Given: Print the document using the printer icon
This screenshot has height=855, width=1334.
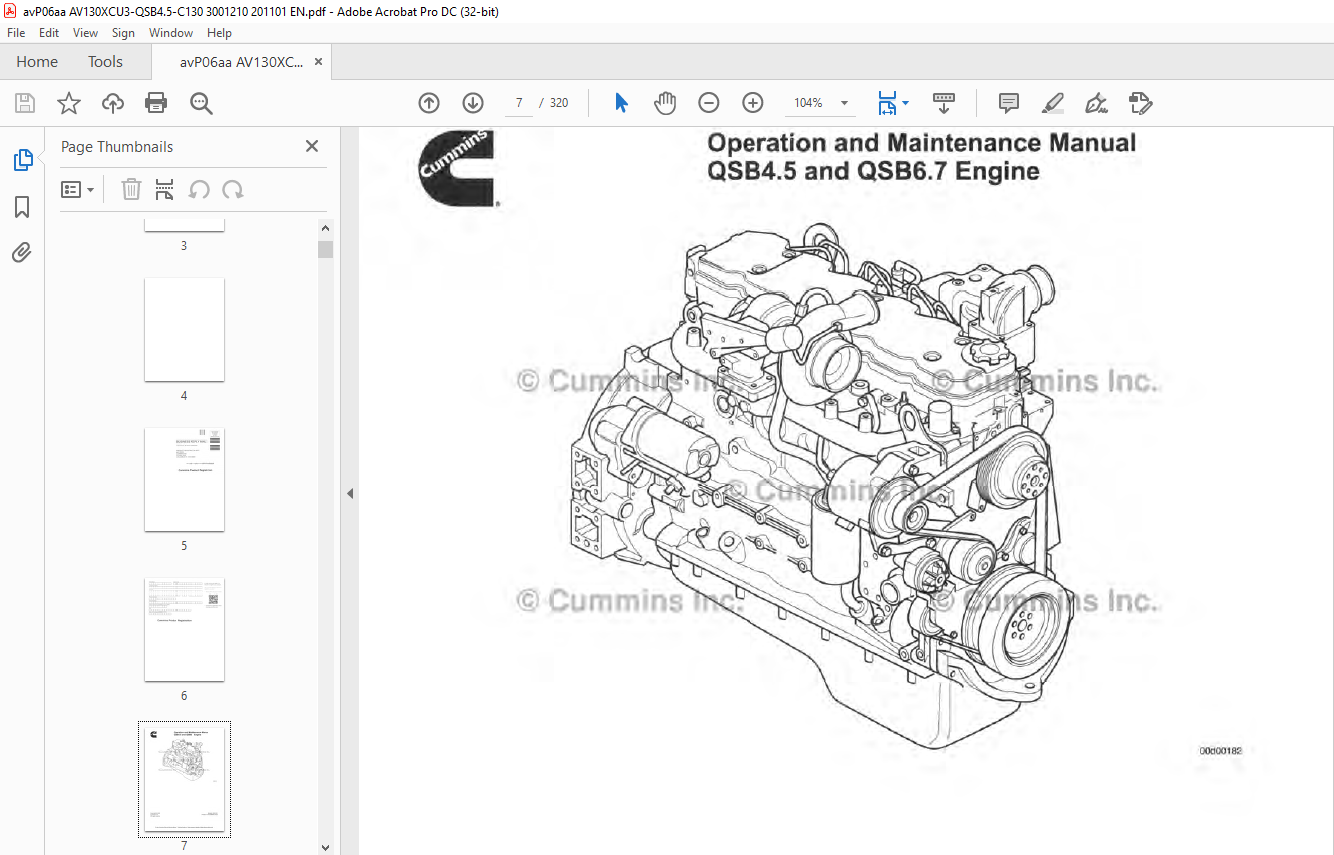Looking at the screenshot, I should tap(156, 103).
